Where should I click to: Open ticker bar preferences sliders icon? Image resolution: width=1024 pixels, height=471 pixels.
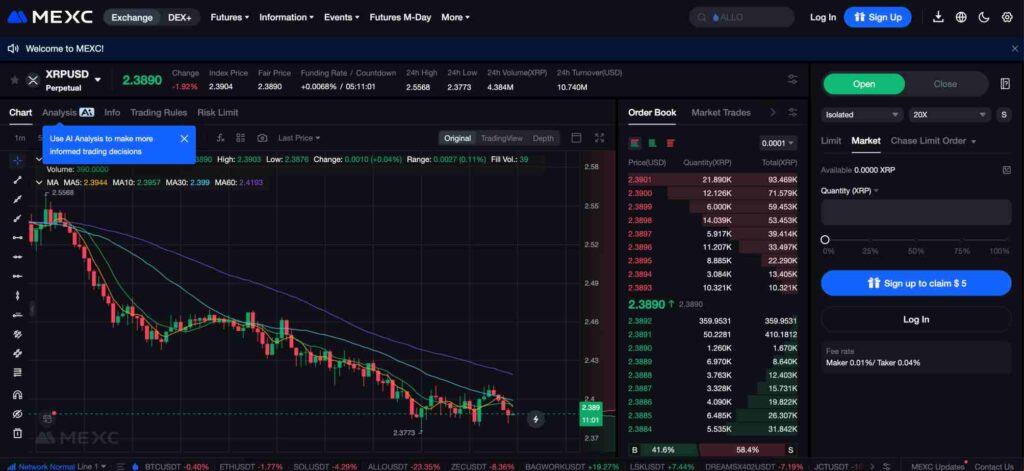click(793, 80)
